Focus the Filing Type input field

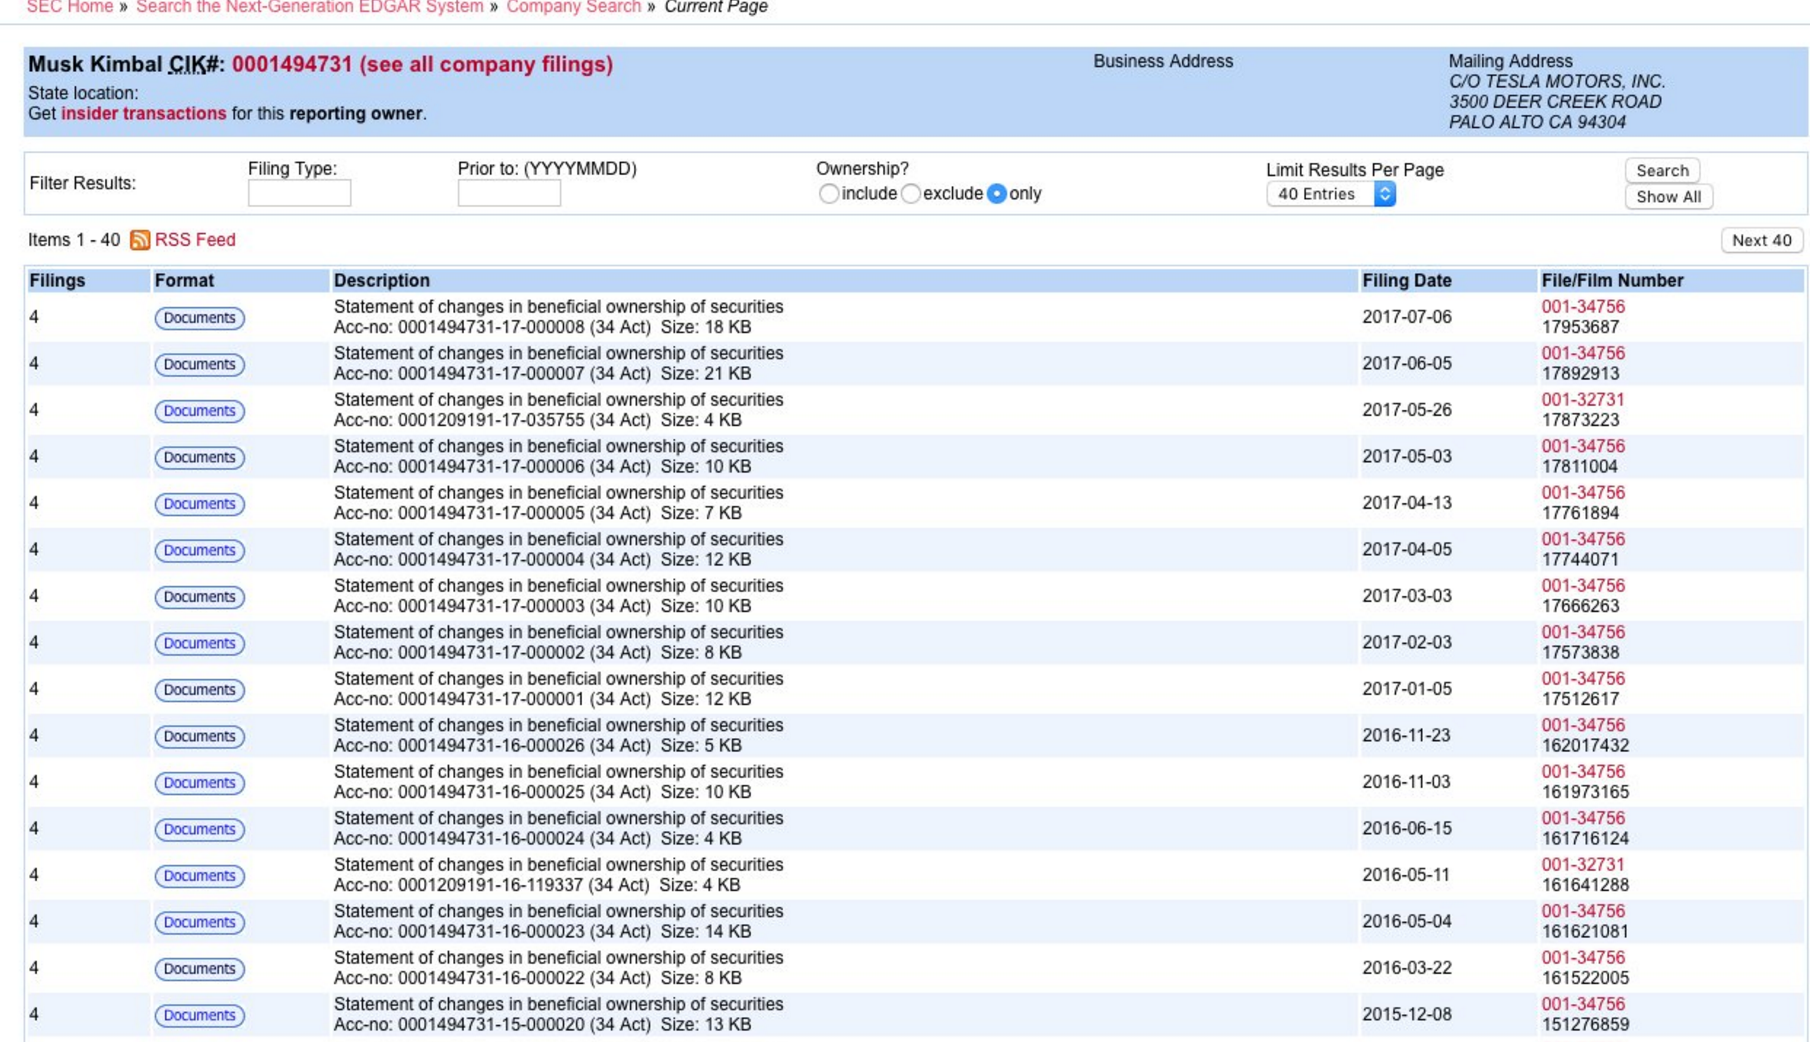pyautogui.click(x=299, y=194)
